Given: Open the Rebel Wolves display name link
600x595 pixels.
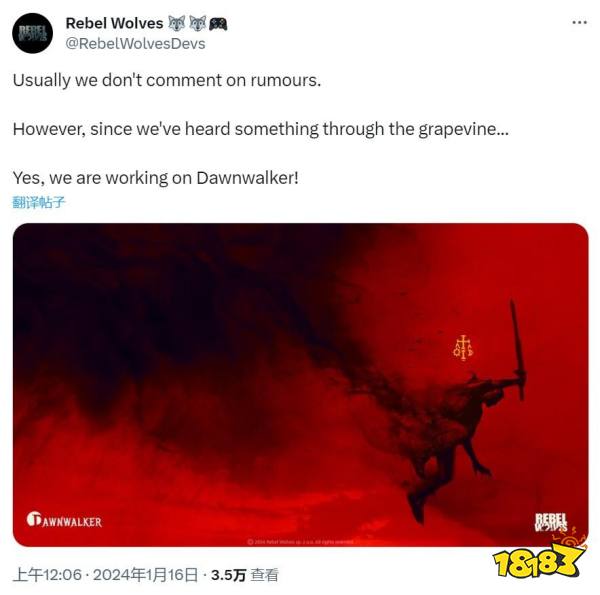Looking at the screenshot, I should (x=114, y=23).
